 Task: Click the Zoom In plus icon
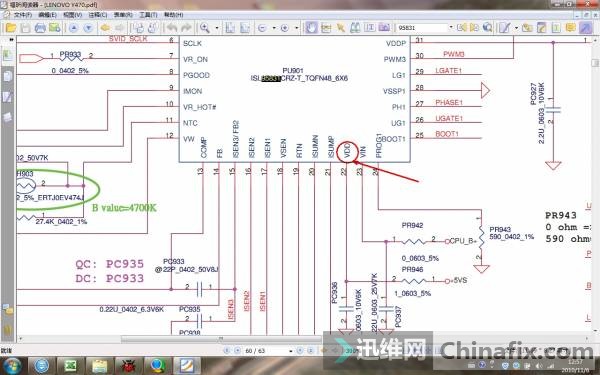click(284, 28)
